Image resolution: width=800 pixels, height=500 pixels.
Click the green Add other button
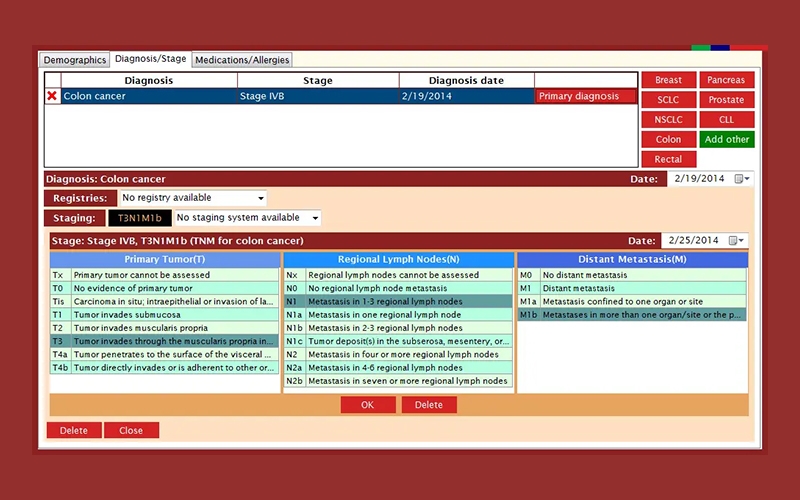727,139
